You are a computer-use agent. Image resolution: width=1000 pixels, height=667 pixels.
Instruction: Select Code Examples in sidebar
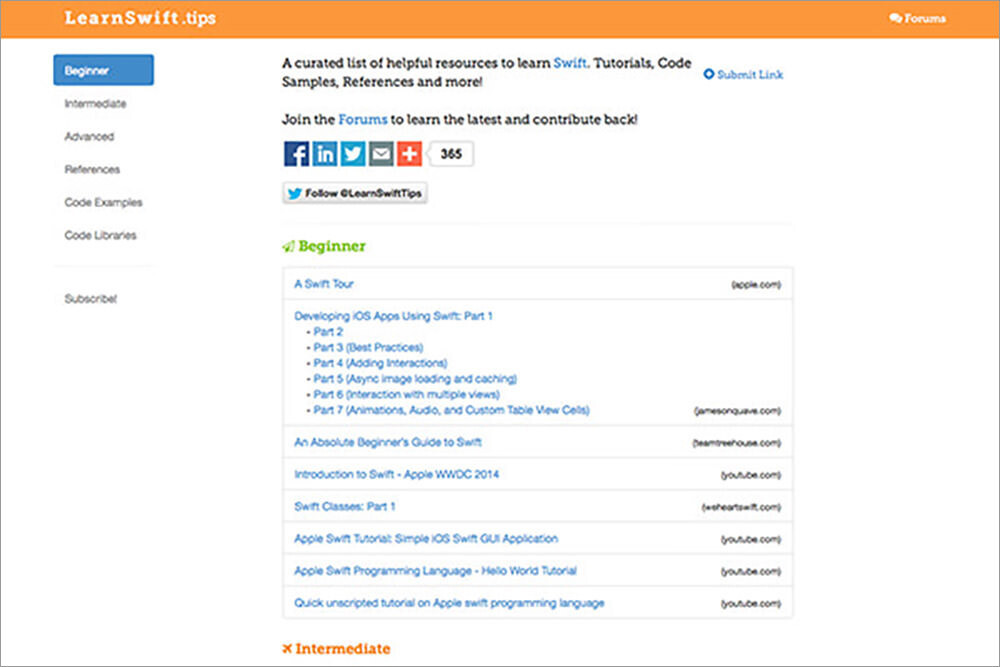pyautogui.click(x=103, y=203)
